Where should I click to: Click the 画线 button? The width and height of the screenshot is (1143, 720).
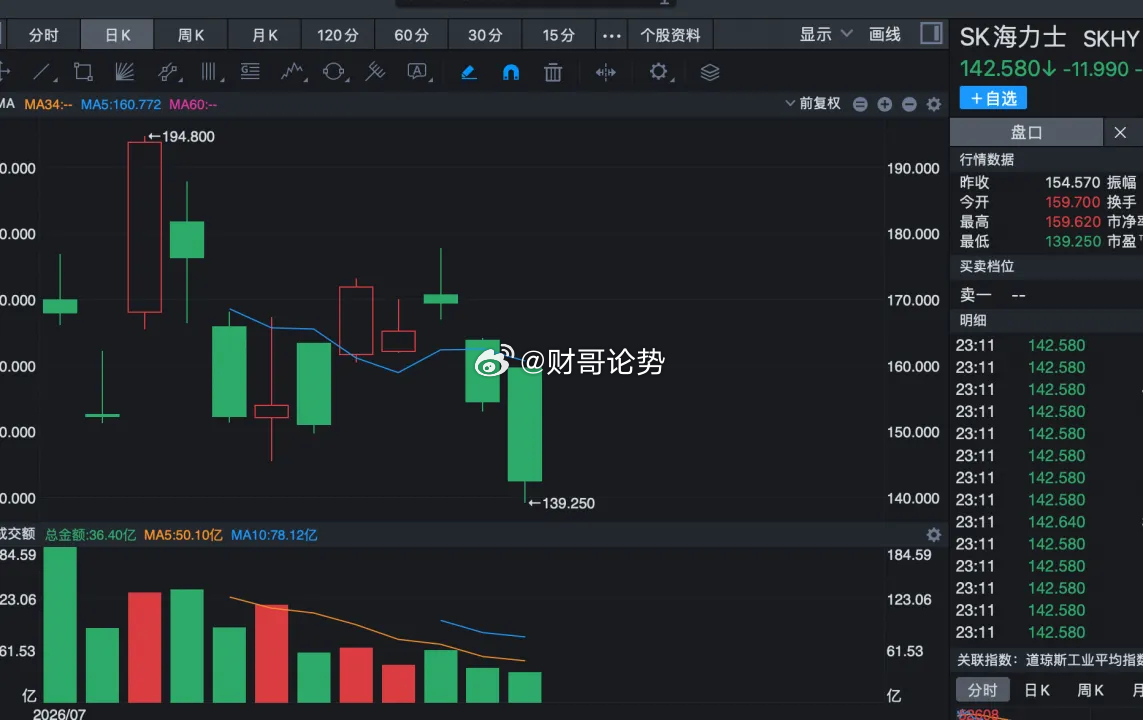coord(885,34)
